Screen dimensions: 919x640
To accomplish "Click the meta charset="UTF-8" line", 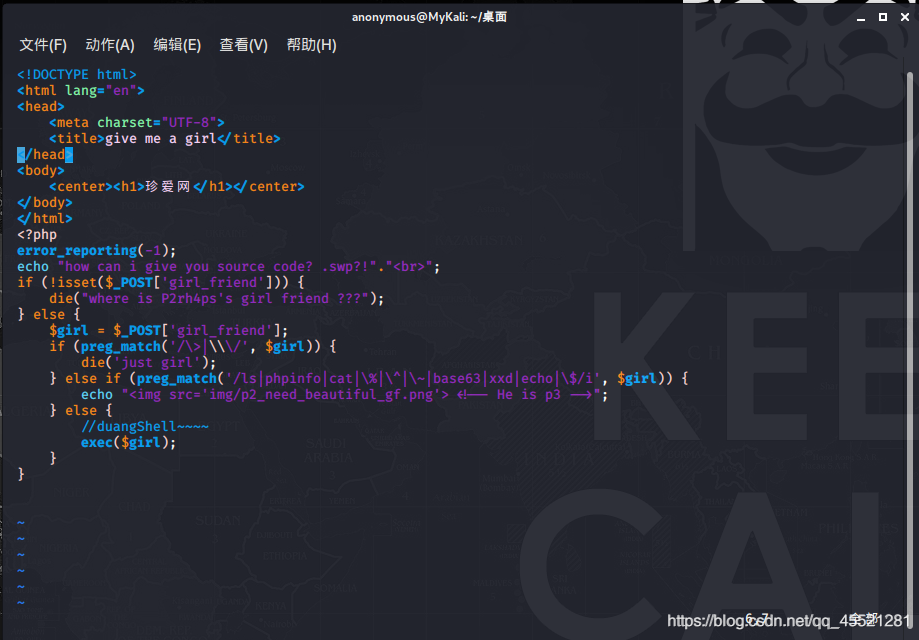I will (x=137, y=122).
